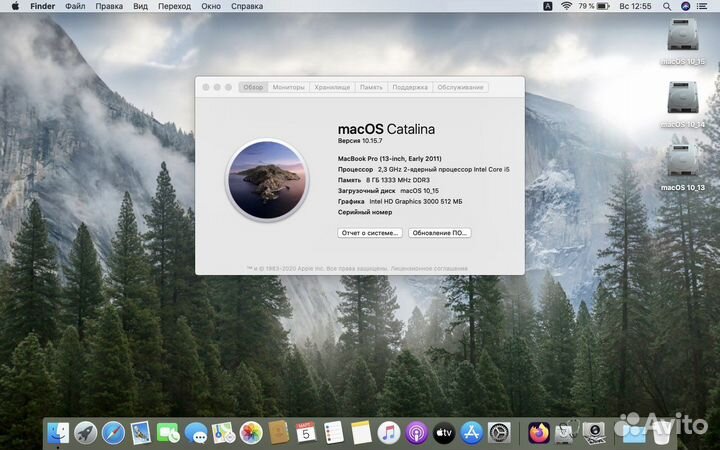This screenshot has width=720, height=450.
Task: Open the Переход menu
Action: pos(174,6)
